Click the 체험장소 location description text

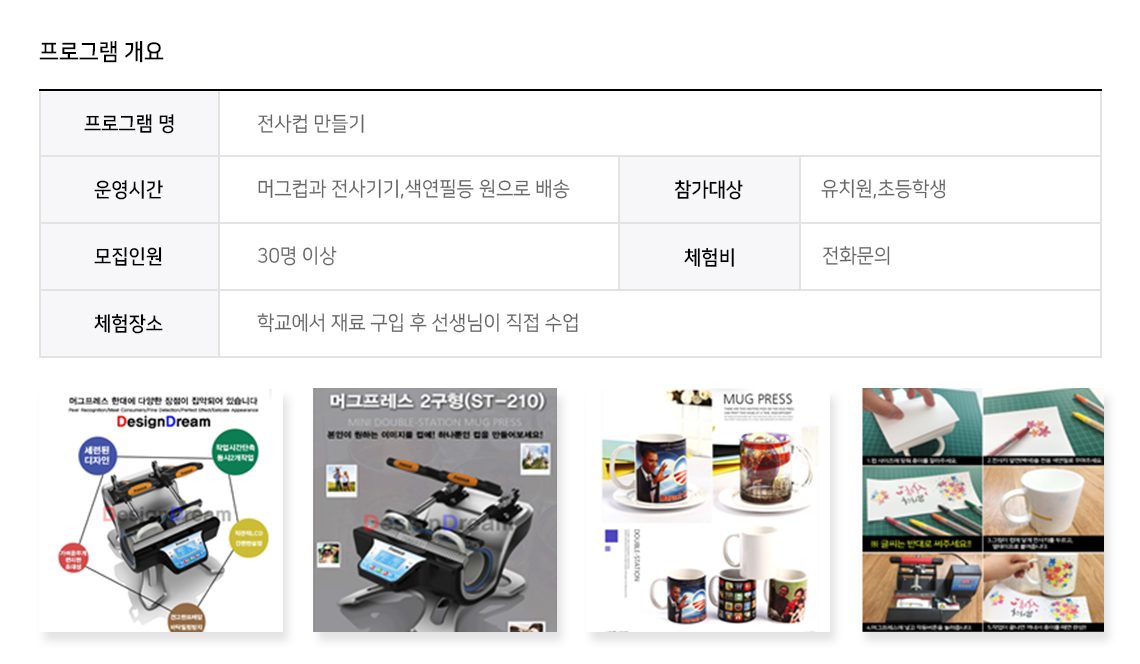418,323
